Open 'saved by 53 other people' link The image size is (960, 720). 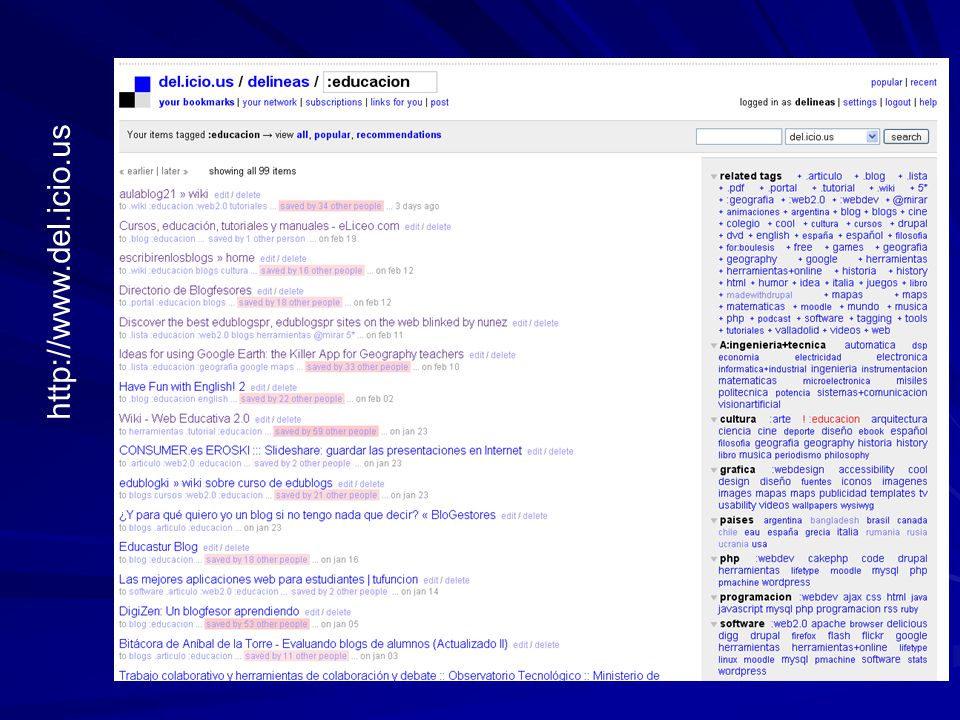[x=257, y=624]
